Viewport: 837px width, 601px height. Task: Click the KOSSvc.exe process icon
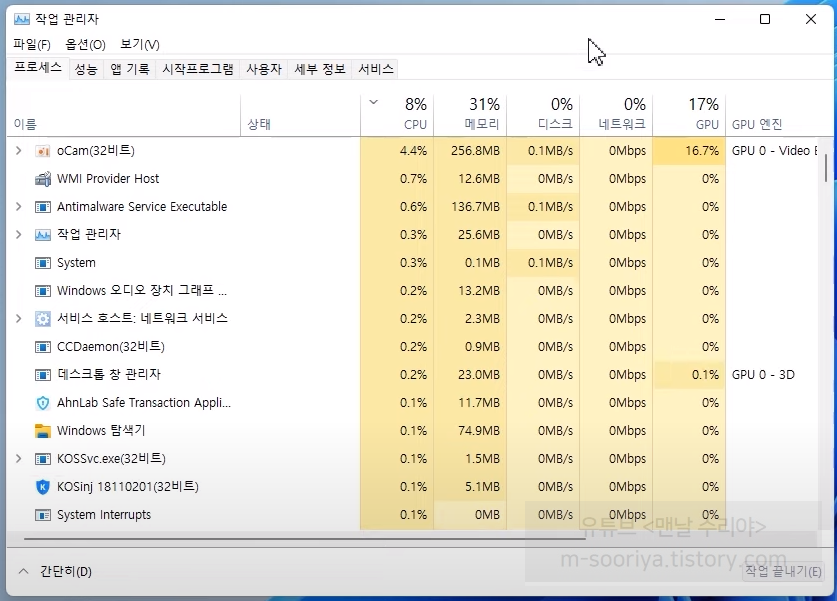[42, 459]
